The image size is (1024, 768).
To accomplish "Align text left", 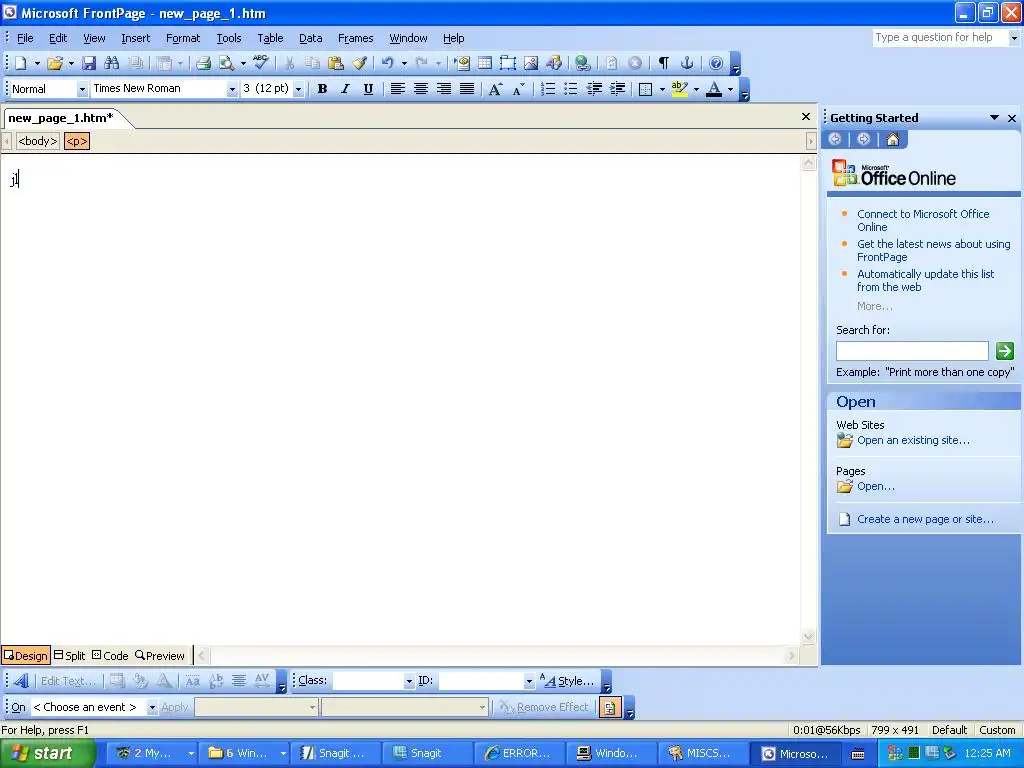I will [398, 89].
